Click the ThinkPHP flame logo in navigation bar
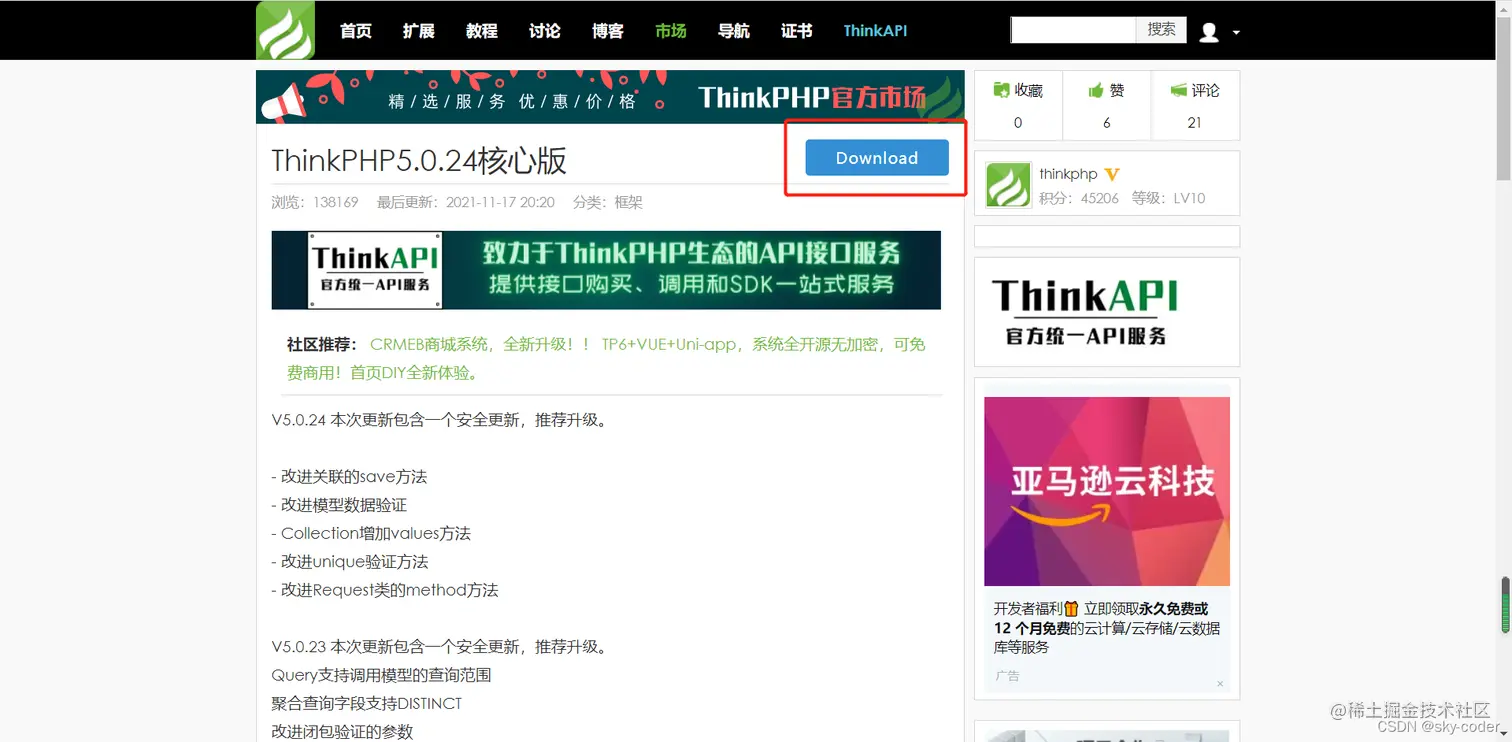The height and width of the screenshot is (742, 1512). pos(284,29)
